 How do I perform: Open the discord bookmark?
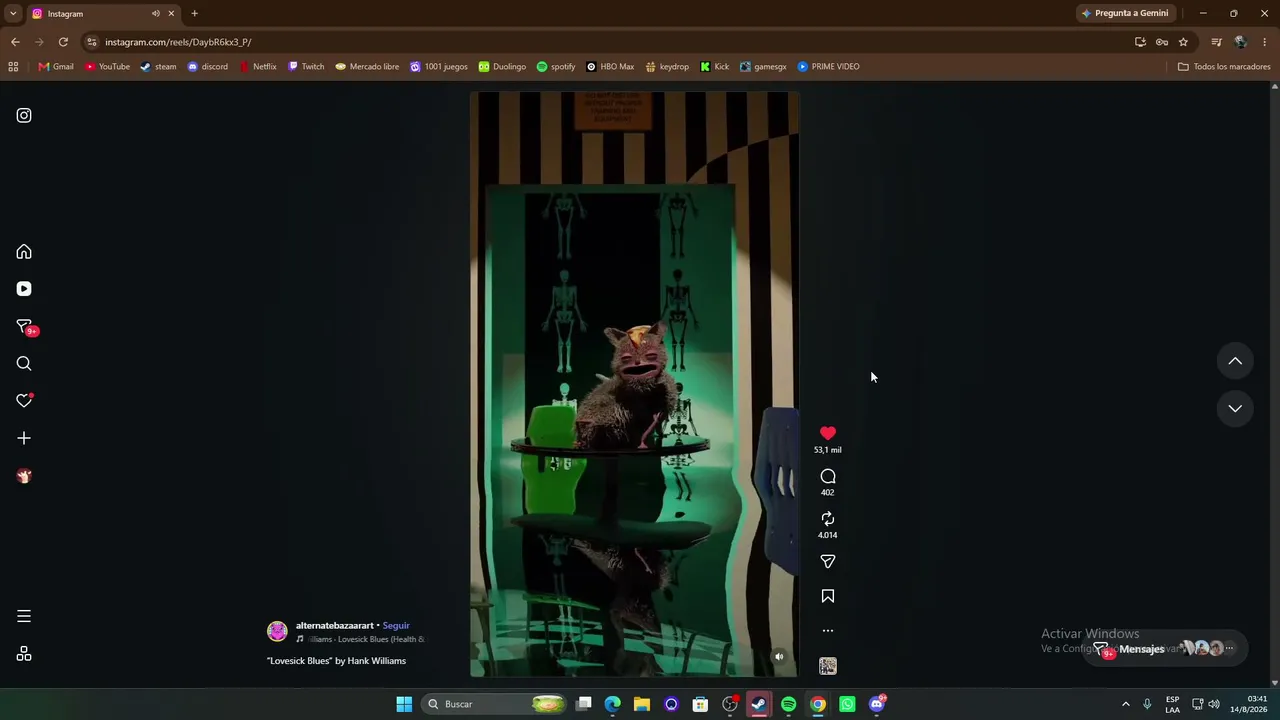pyautogui.click(x=208, y=67)
